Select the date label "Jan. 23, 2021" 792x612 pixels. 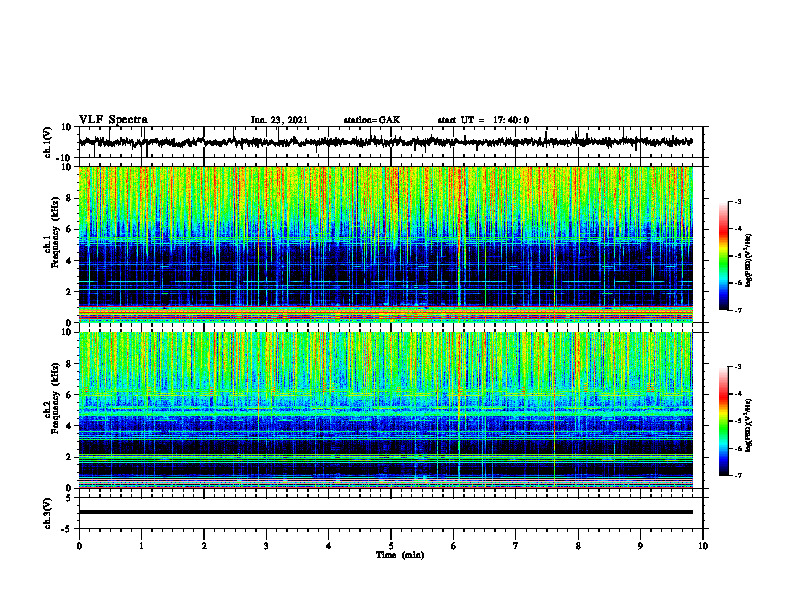279,120
